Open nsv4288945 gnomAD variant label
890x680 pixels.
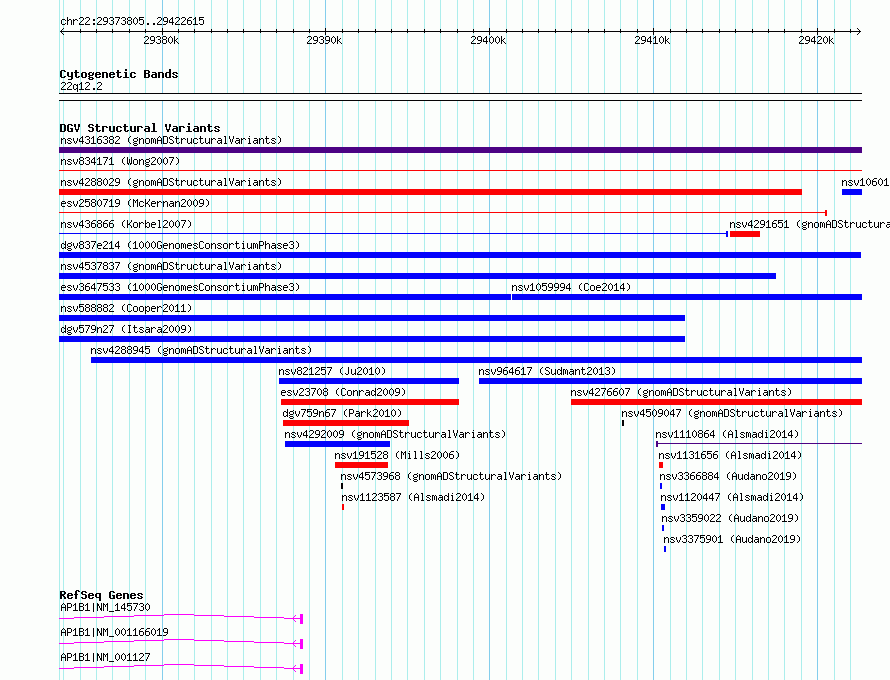(201, 350)
